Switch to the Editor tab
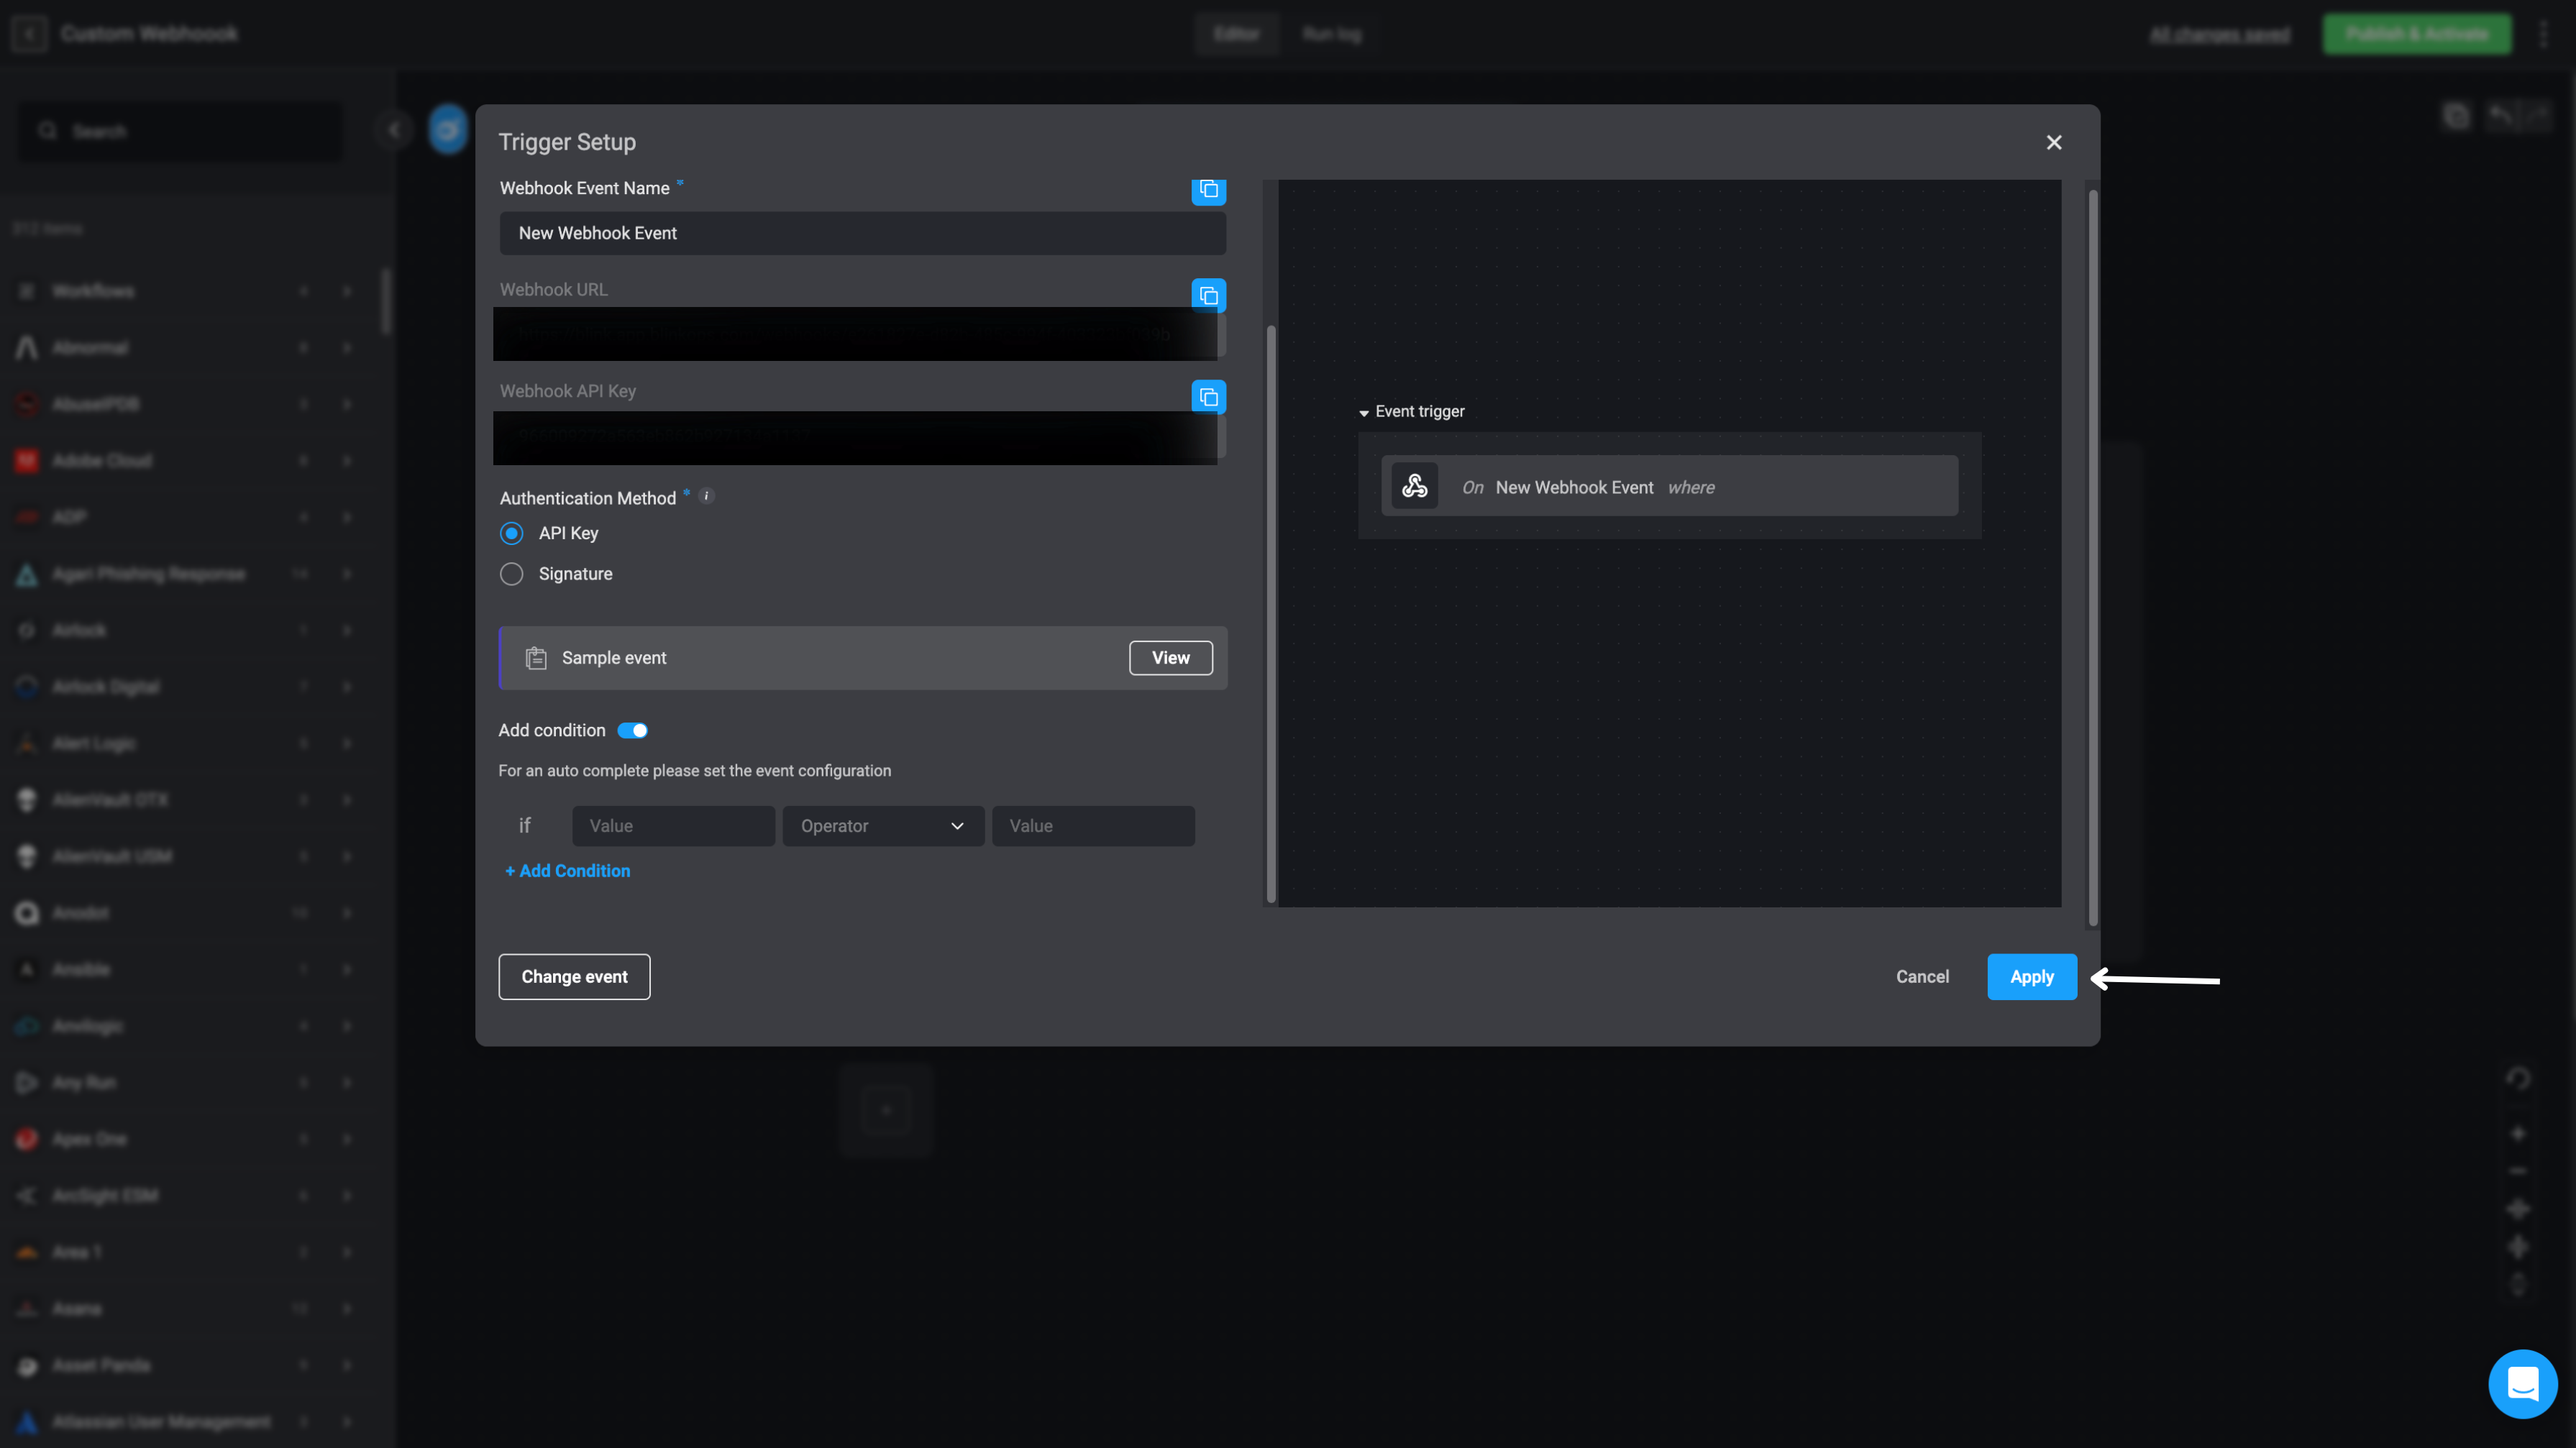The height and width of the screenshot is (1448, 2576). pyautogui.click(x=1236, y=34)
